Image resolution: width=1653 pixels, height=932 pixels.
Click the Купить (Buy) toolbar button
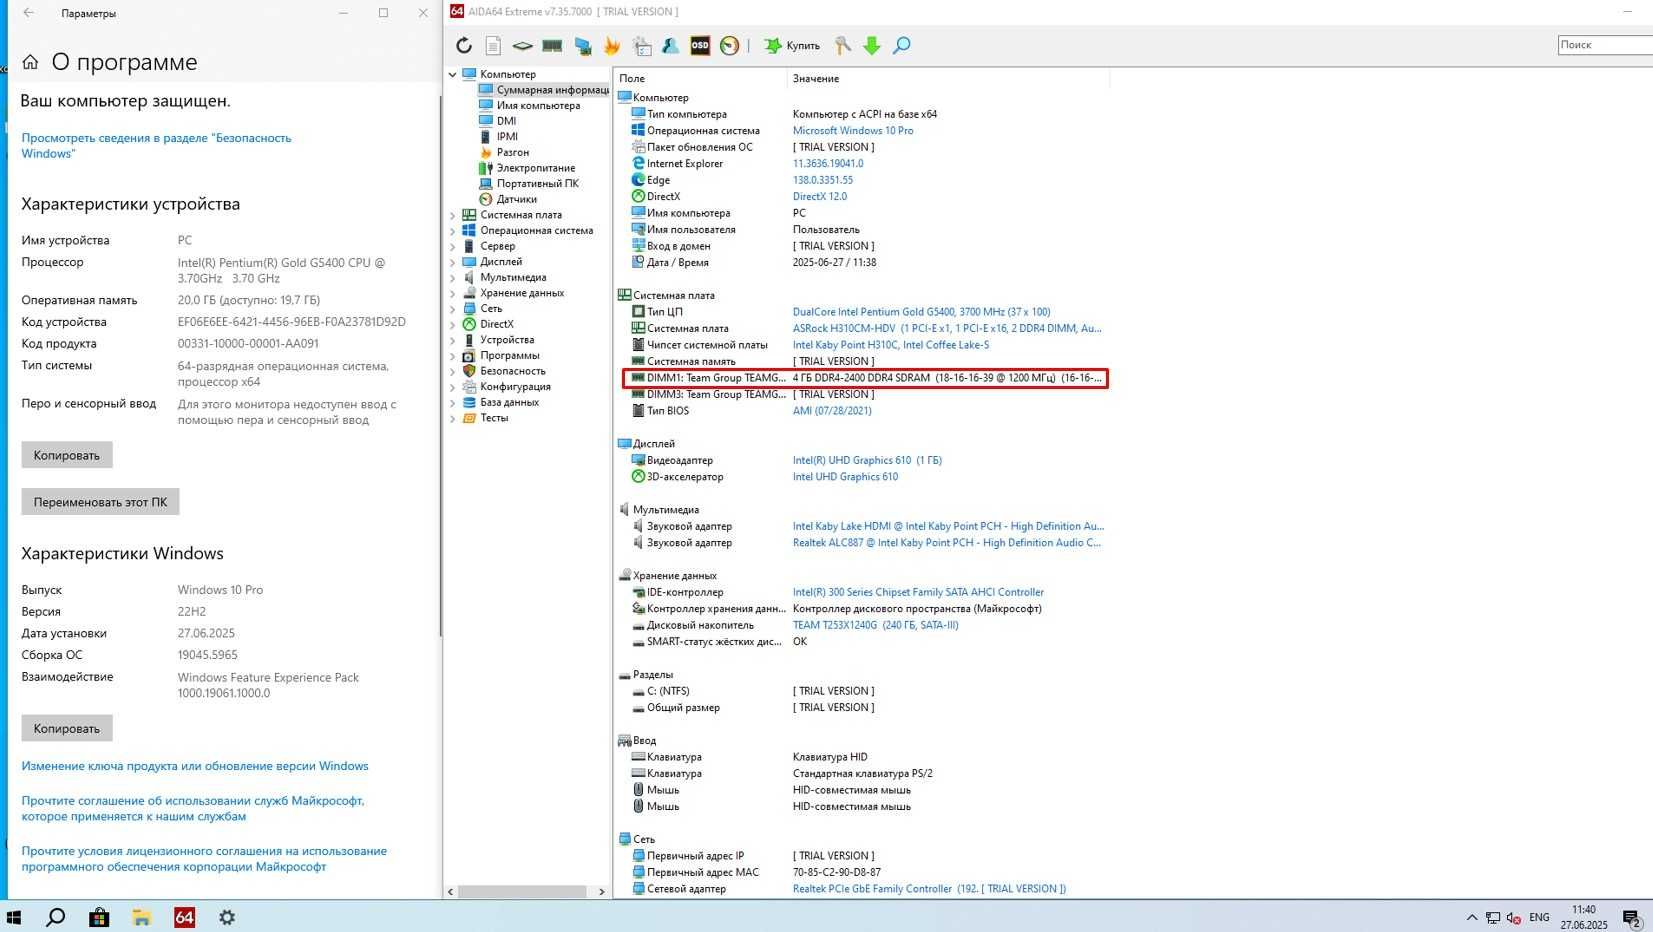click(792, 45)
